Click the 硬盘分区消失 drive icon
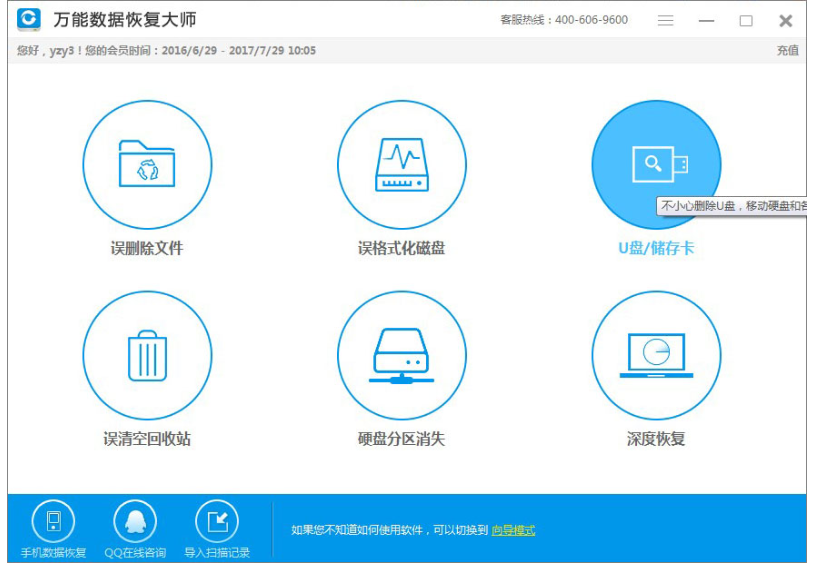The height and width of the screenshot is (567, 818). 401,355
